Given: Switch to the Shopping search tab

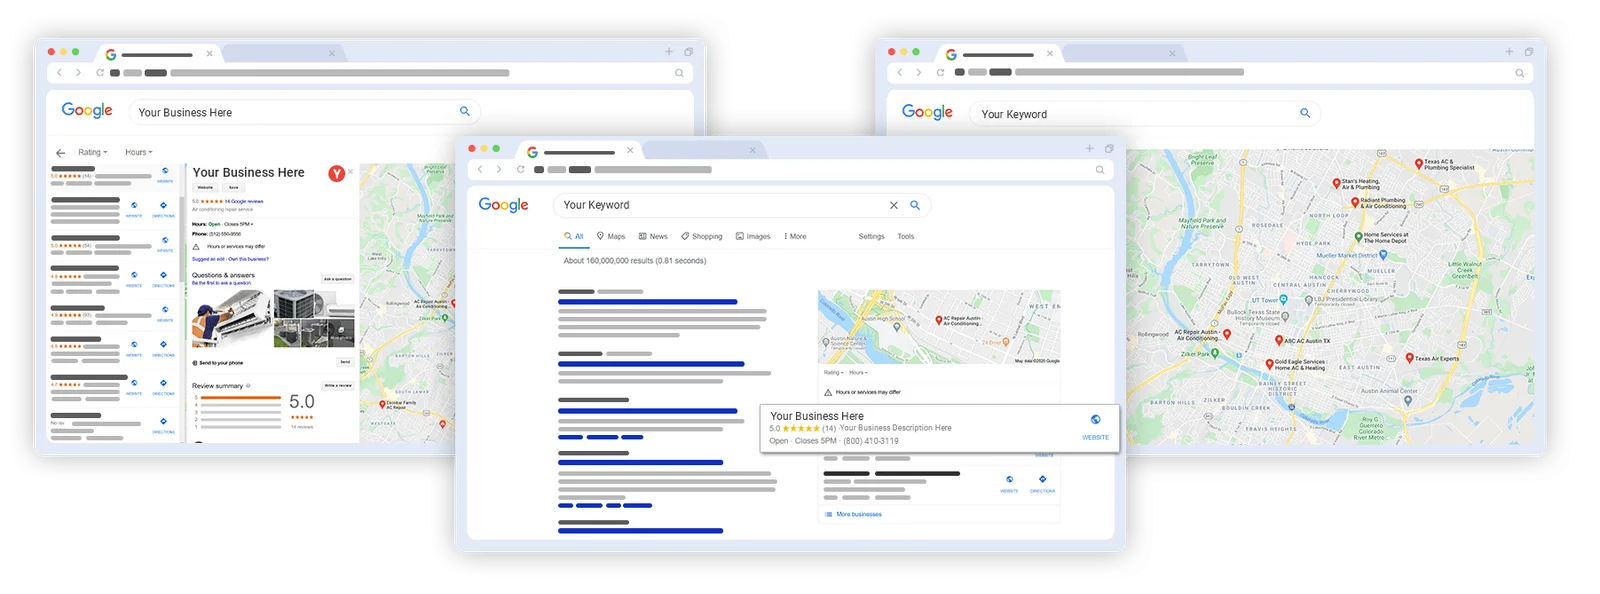Looking at the screenshot, I should [702, 237].
